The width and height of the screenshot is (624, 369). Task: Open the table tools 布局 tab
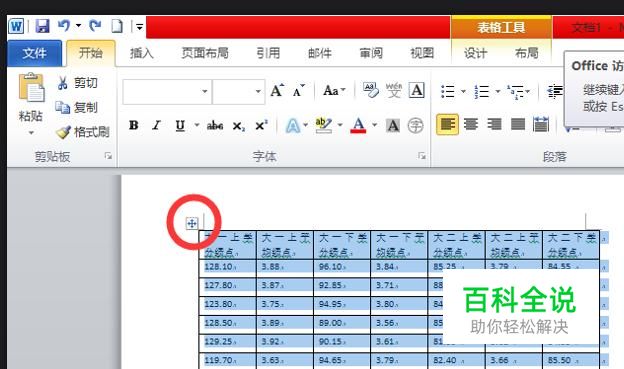(526, 53)
